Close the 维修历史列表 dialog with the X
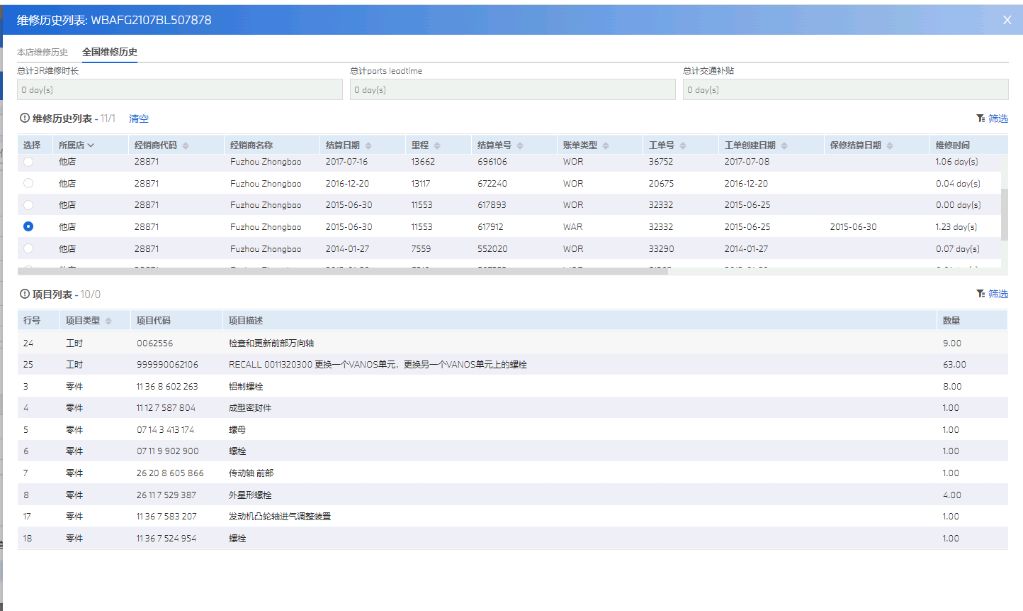Viewport: 1023px width, 611px height. (1007, 20)
